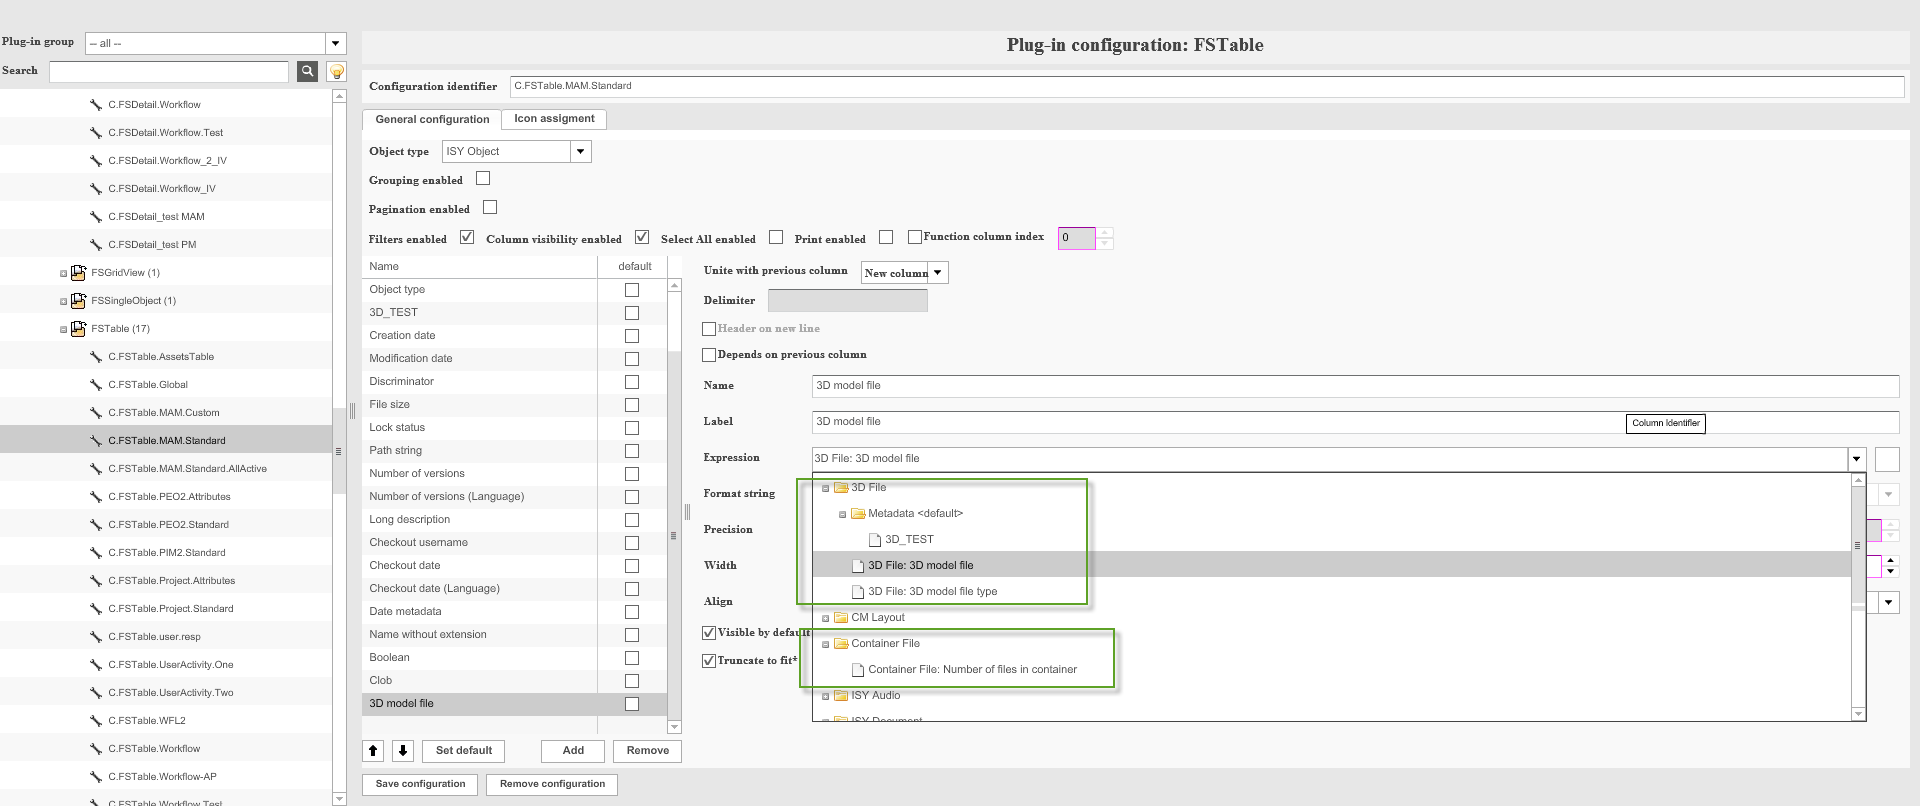Click the Save configuration button
Image resolution: width=1920 pixels, height=806 pixels.
(420, 784)
